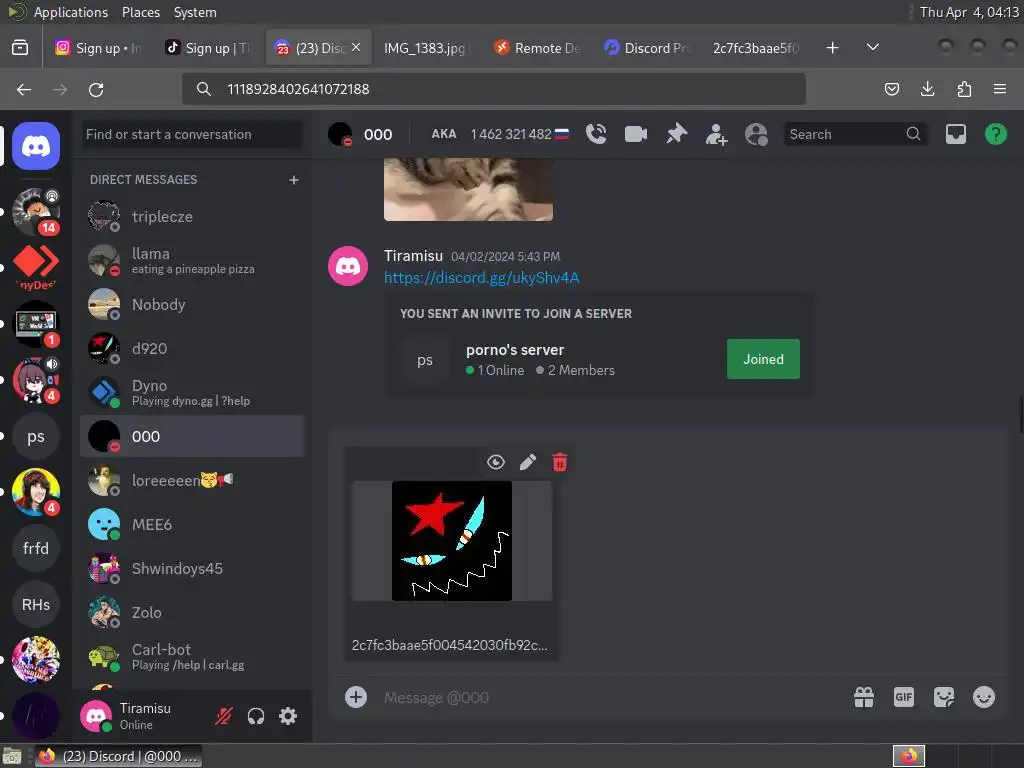Open a new browser tab
This screenshot has width=1024, height=768.
pyautogui.click(x=832, y=48)
